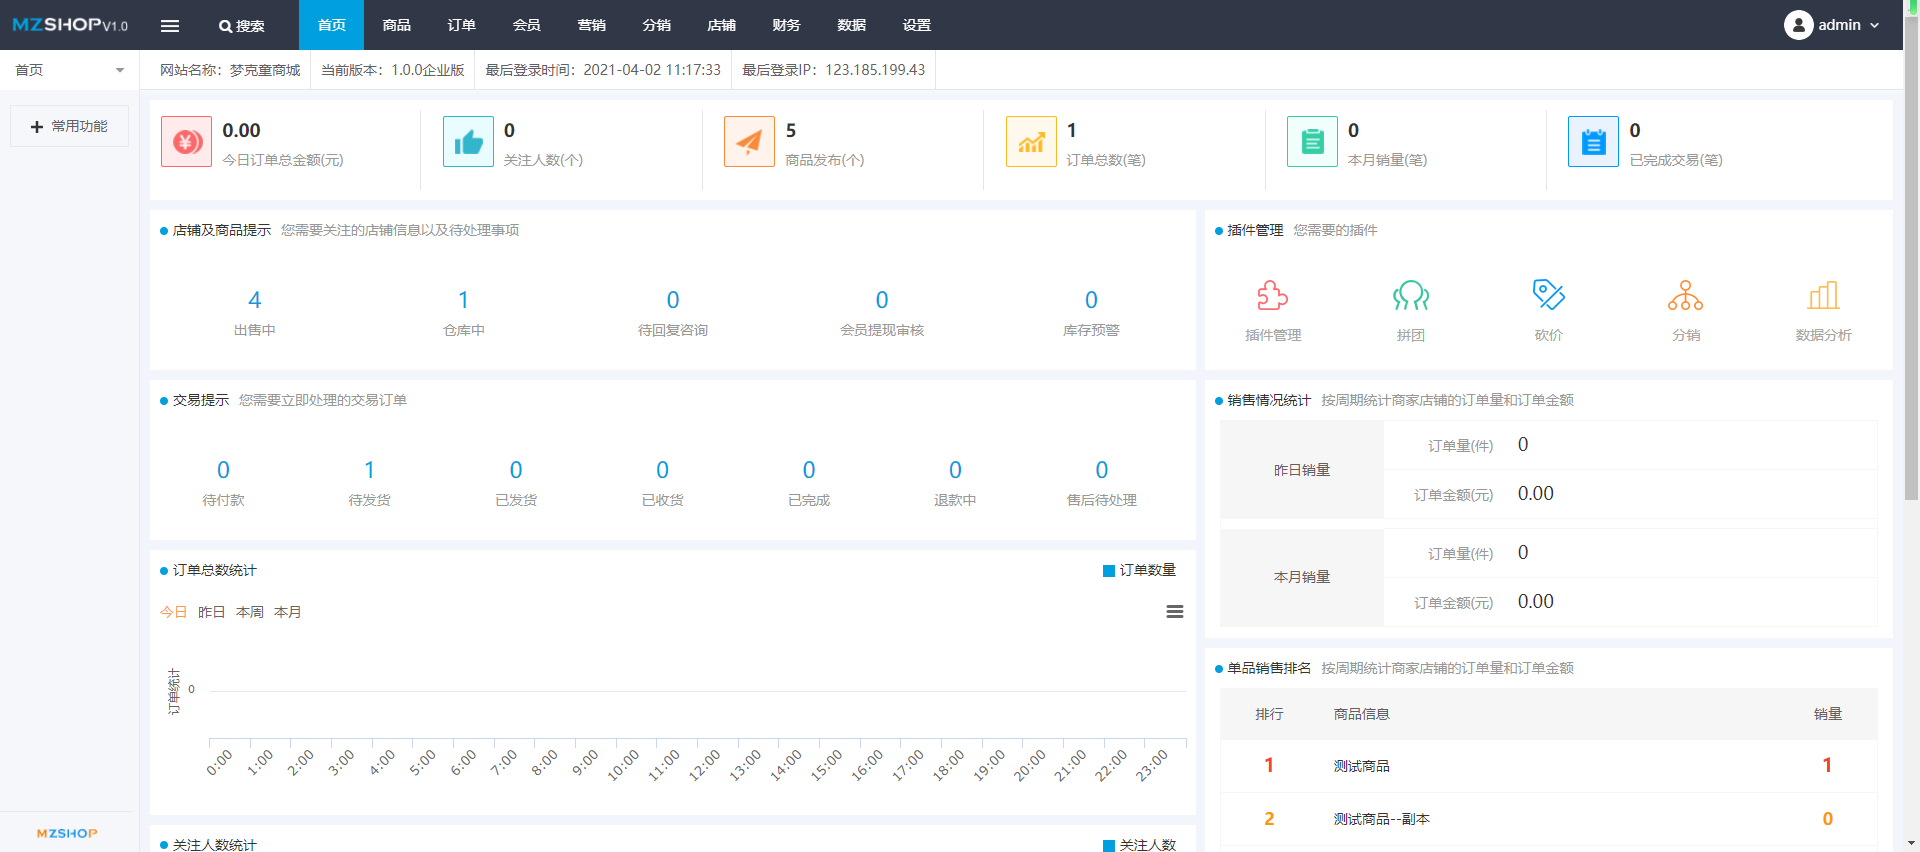Click the orange paper plane 商品发布 icon

pos(749,141)
